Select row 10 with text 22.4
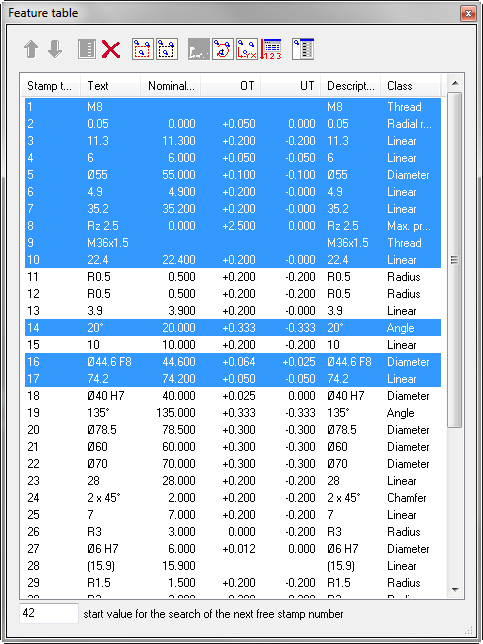483x644 pixels. (233, 260)
